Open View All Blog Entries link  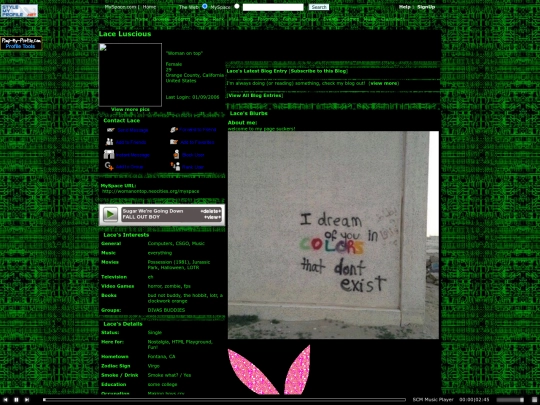(255, 95)
